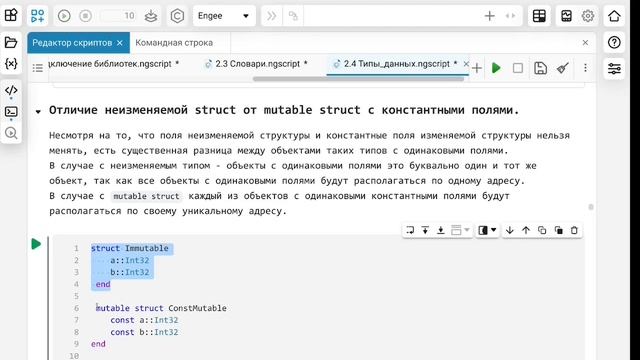Open the библиотек.ngscript file tab

pos(113,64)
